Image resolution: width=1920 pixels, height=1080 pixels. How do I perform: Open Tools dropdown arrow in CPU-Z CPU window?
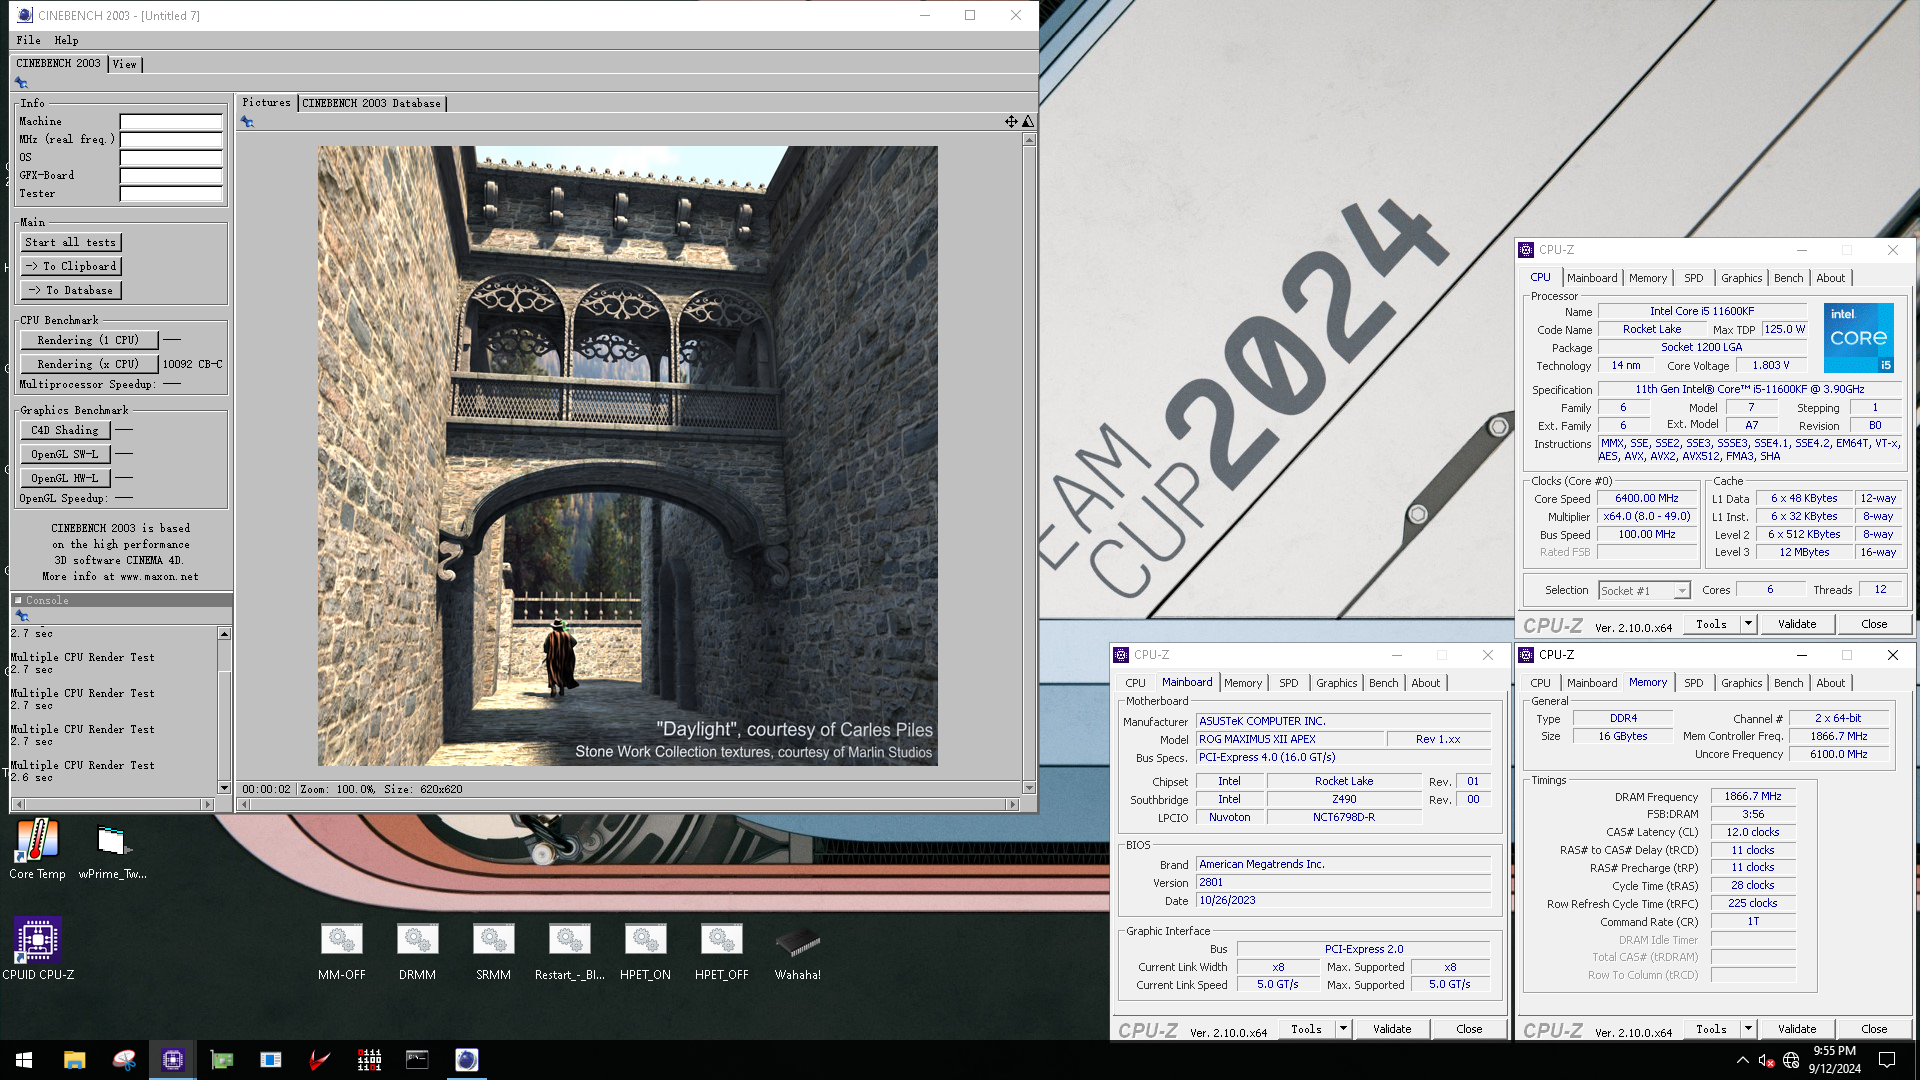pos(1748,624)
